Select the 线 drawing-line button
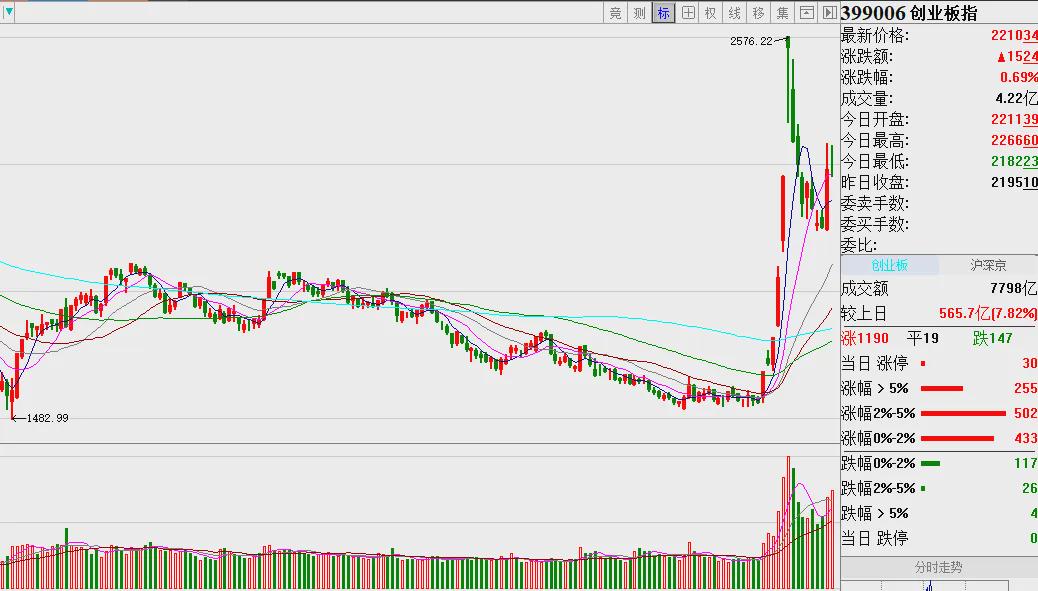Viewport: 1038px width, 591px height. click(x=734, y=13)
